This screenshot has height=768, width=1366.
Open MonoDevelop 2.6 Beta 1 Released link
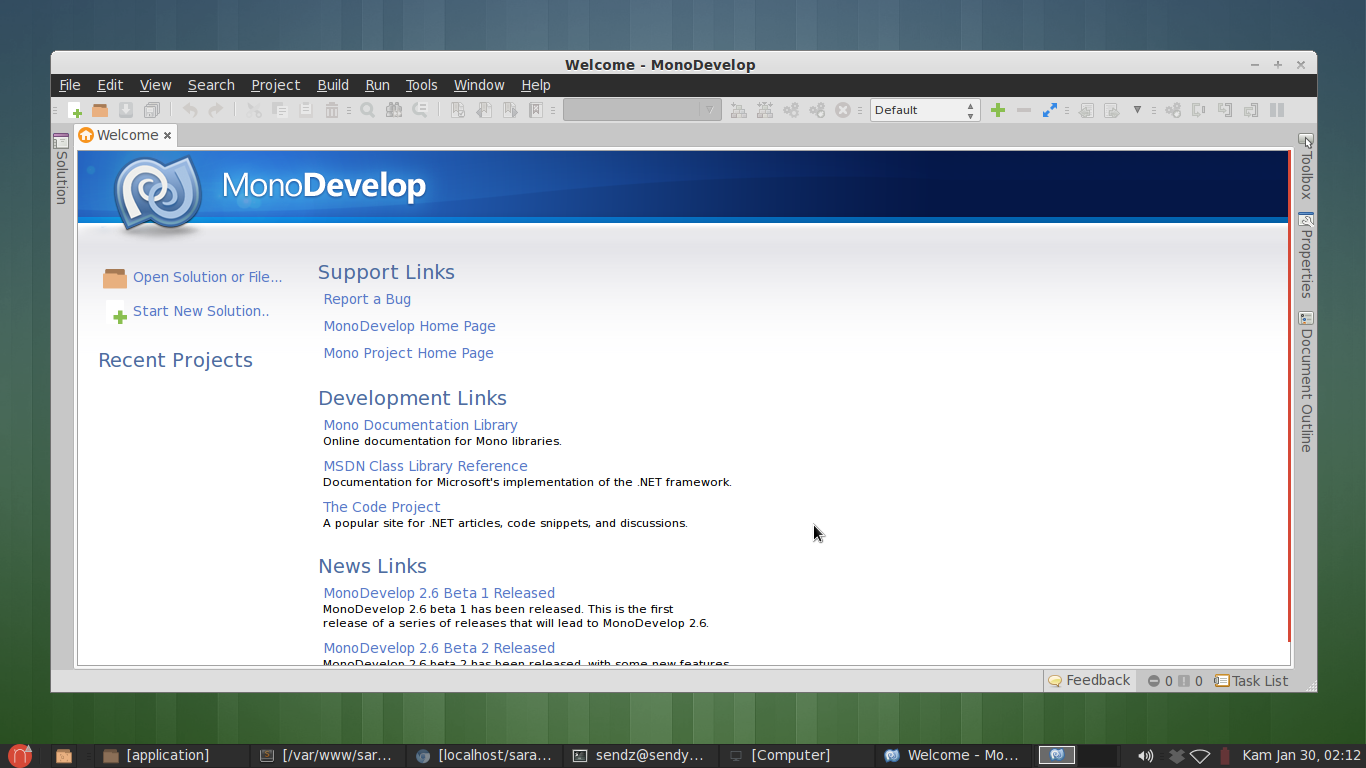coord(439,593)
